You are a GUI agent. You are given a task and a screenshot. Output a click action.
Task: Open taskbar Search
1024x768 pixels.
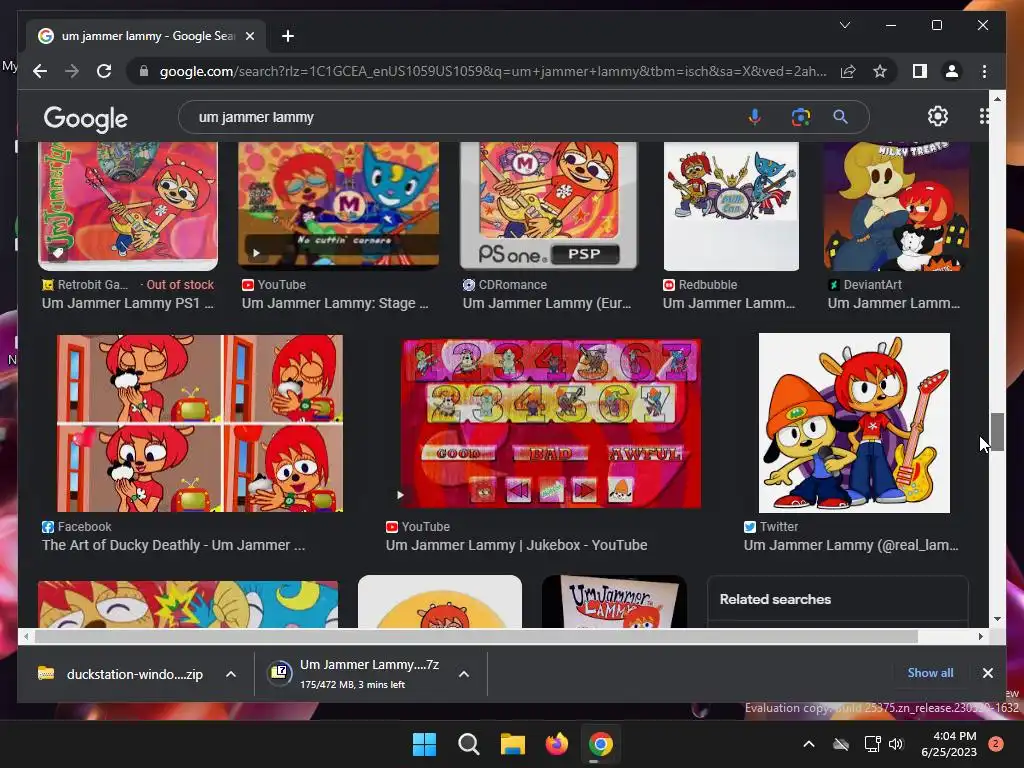(x=468, y=744)
